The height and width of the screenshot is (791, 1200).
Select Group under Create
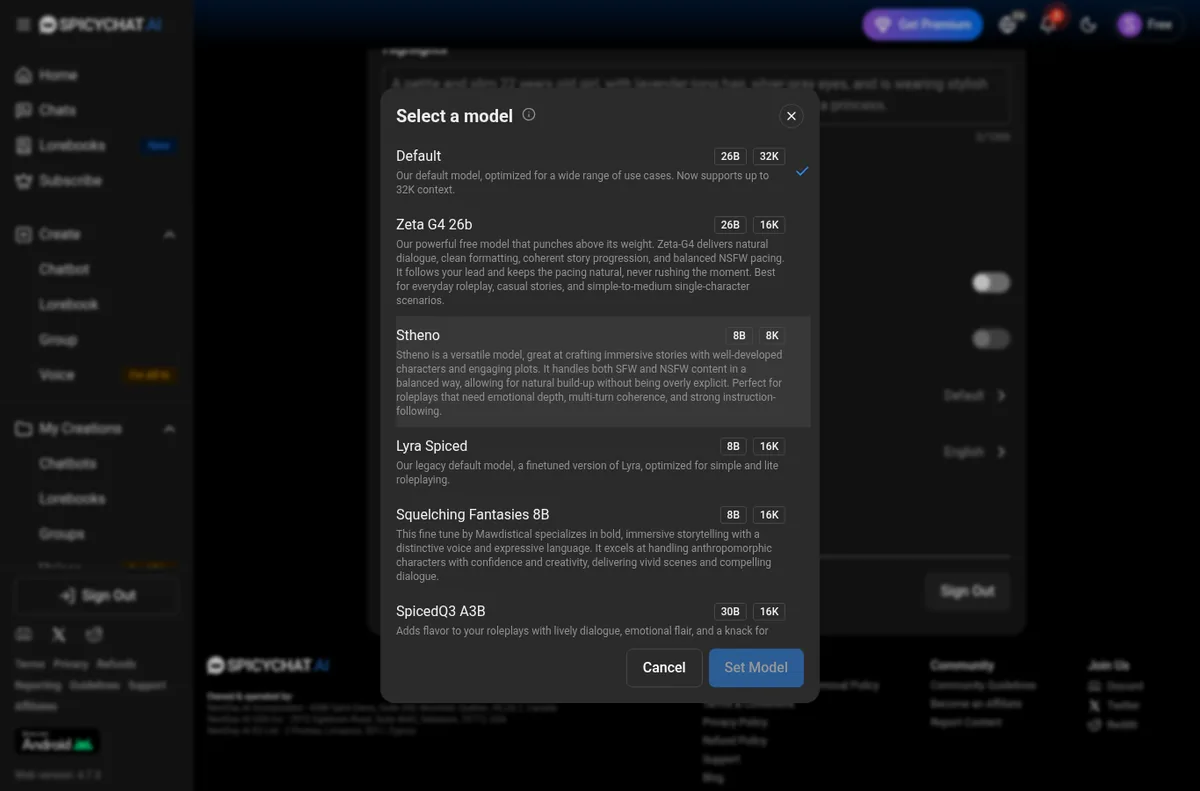pyautogui.click(x=58, y=340)
